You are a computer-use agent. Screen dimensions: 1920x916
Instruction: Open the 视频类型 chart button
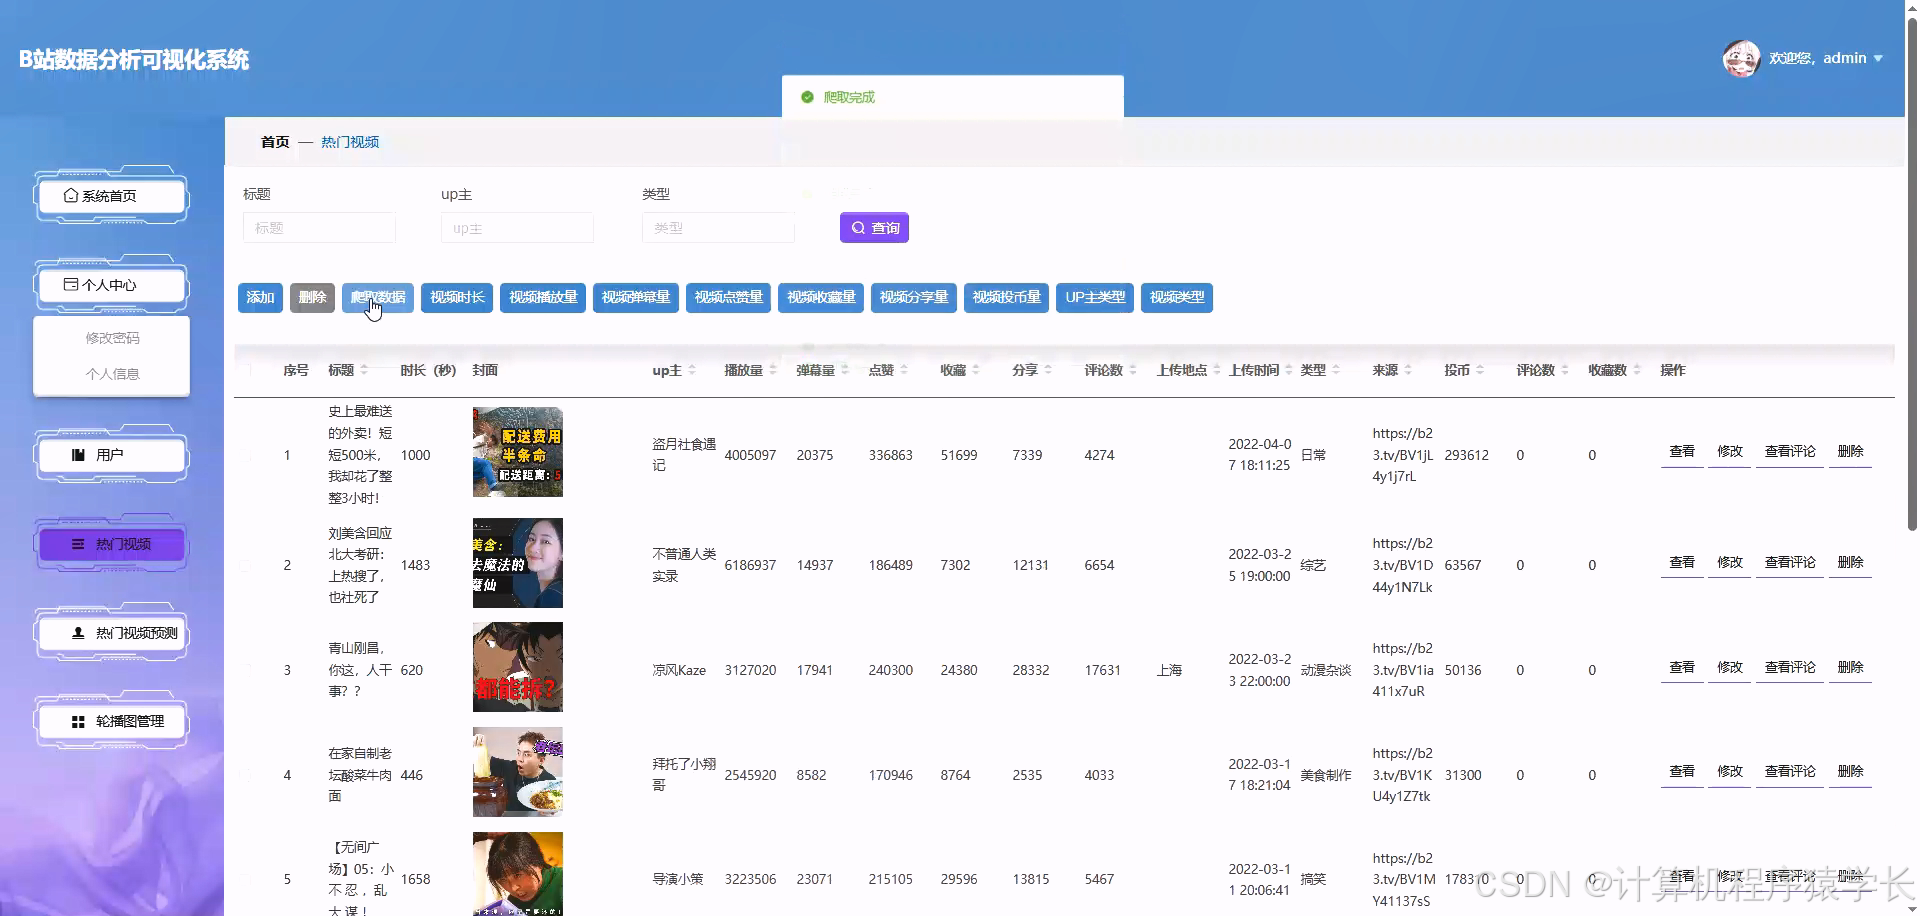point(1177,297)
